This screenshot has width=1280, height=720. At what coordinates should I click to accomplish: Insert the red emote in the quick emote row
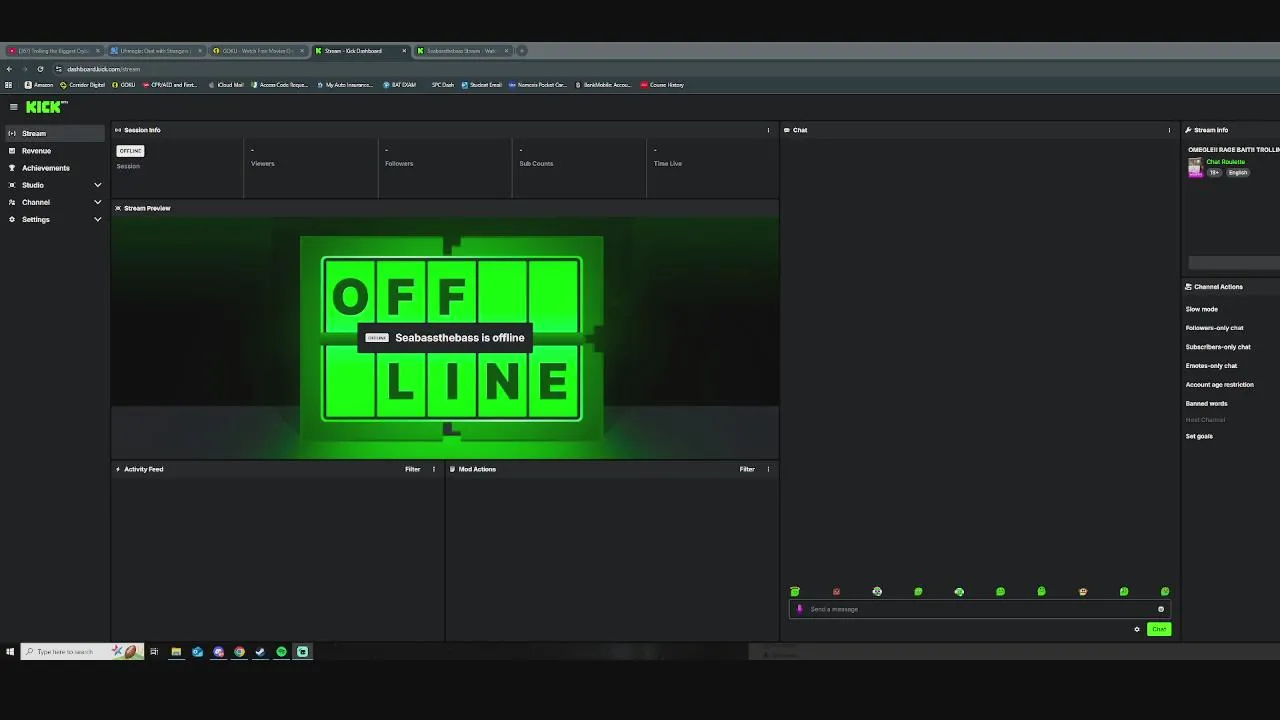[x=836, y=592]
